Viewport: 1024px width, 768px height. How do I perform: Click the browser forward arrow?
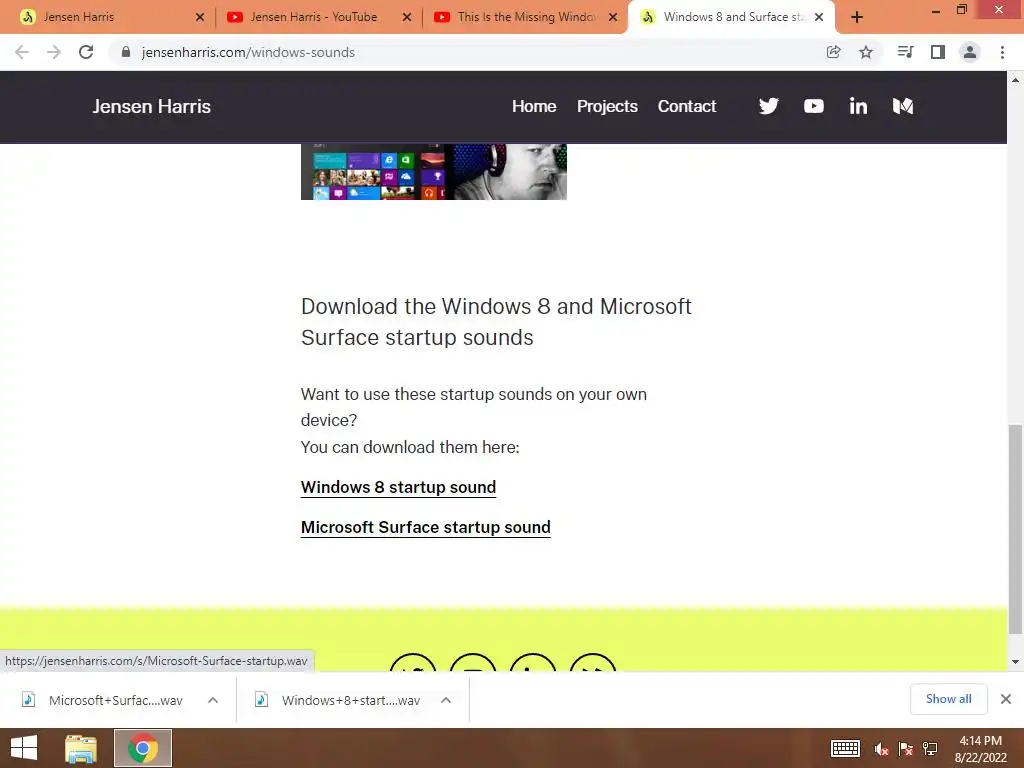[x=54, y=52]
